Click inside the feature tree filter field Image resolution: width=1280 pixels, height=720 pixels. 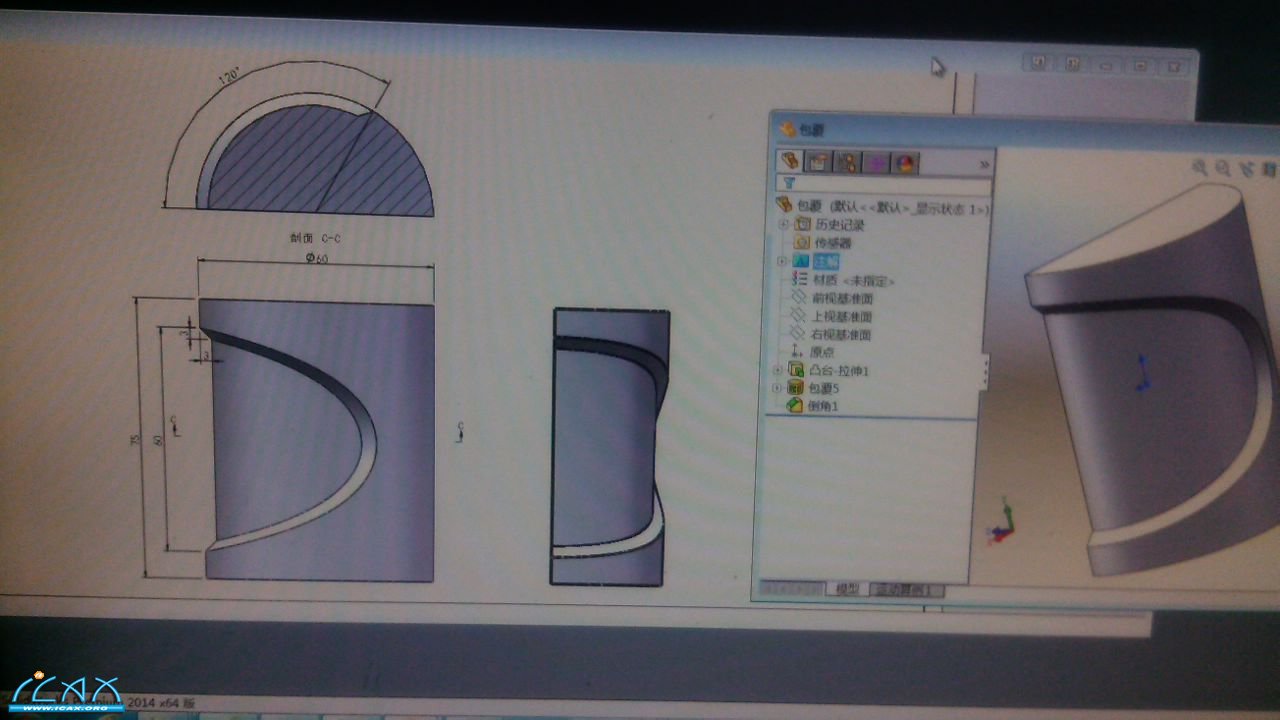tap(890, 184)
